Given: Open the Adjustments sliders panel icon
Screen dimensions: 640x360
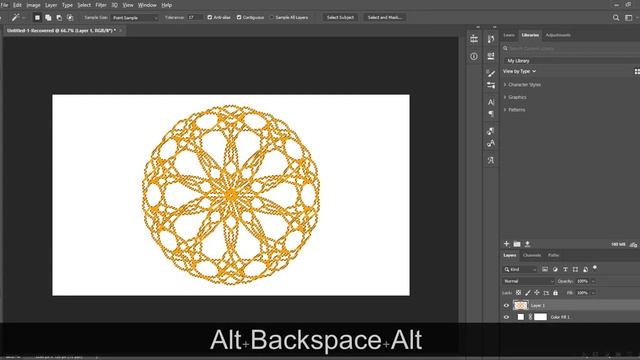Looking at the screenshot, I should point(491,85).
